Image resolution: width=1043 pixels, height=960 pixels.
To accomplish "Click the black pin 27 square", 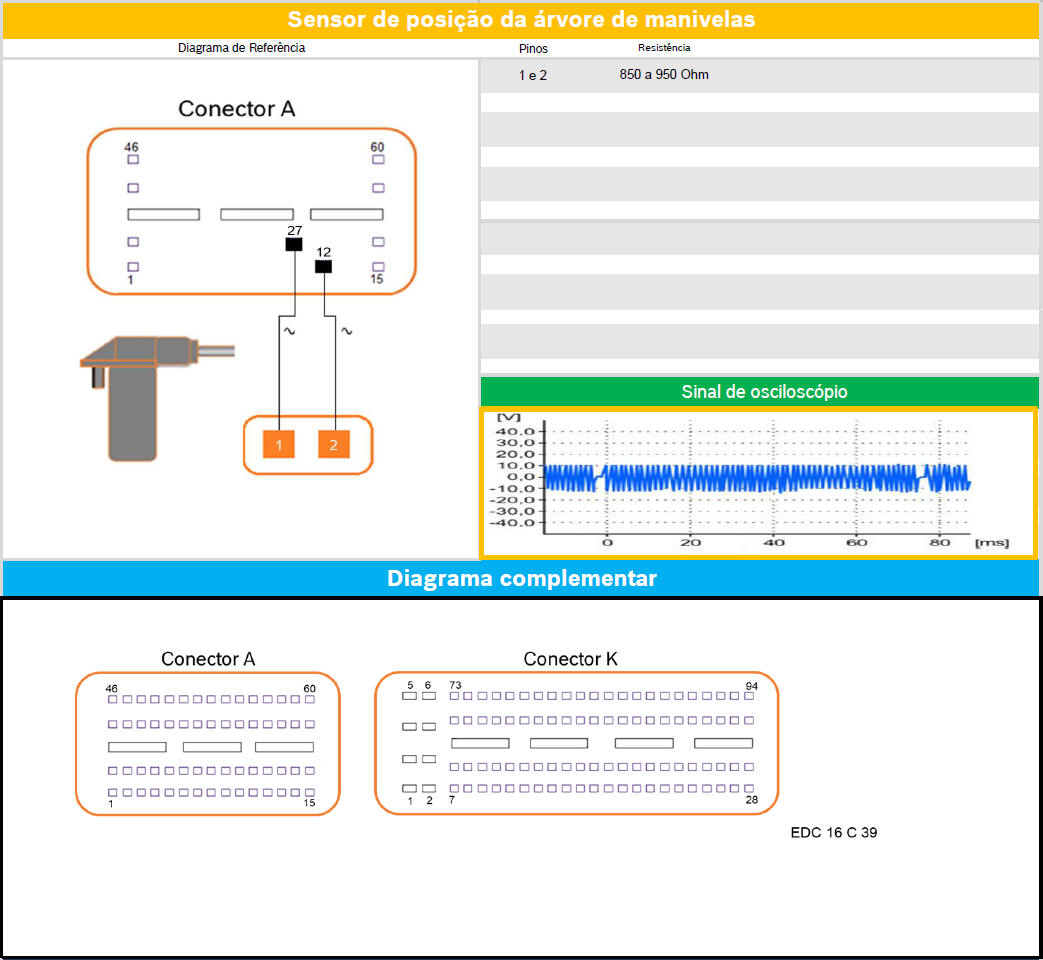I will (x=294, y=245).
